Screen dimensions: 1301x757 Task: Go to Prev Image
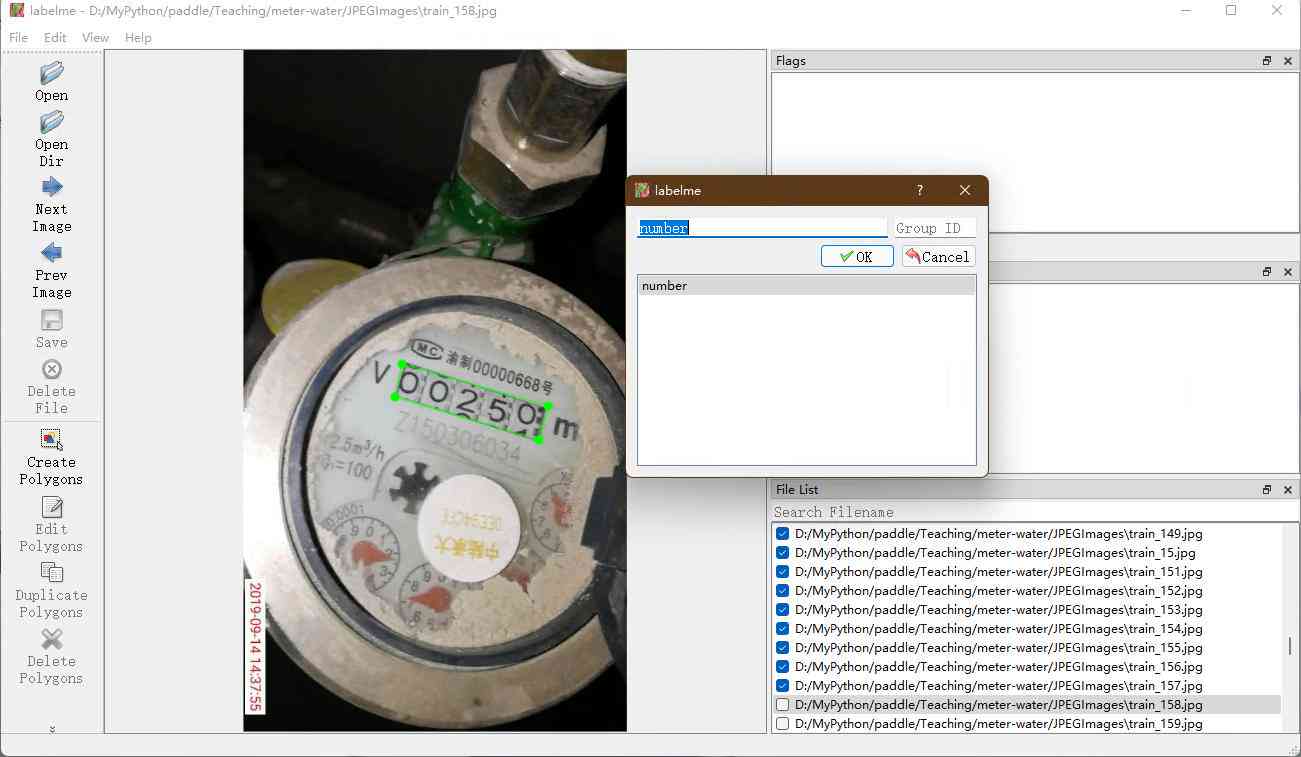[x=51, y=270]
